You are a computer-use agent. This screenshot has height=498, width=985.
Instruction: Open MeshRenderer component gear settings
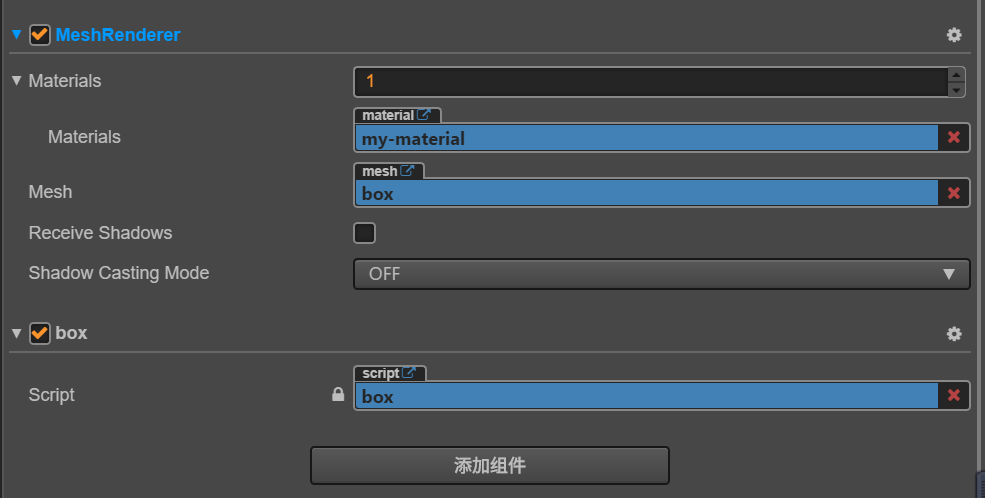[954, 35]
